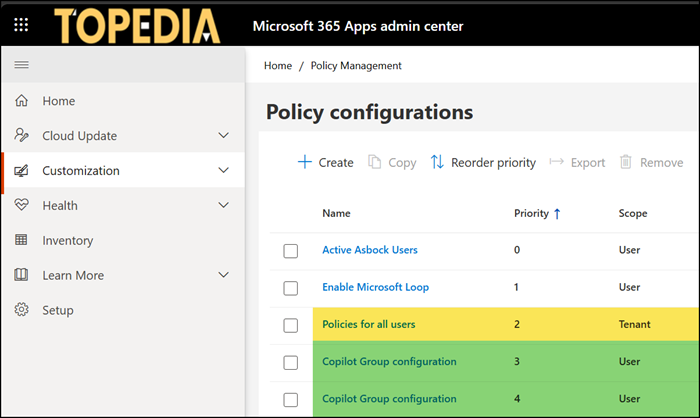Screen dimensions: 700x418
Task: Click the Inventory table icon
Action: point(21,240)
